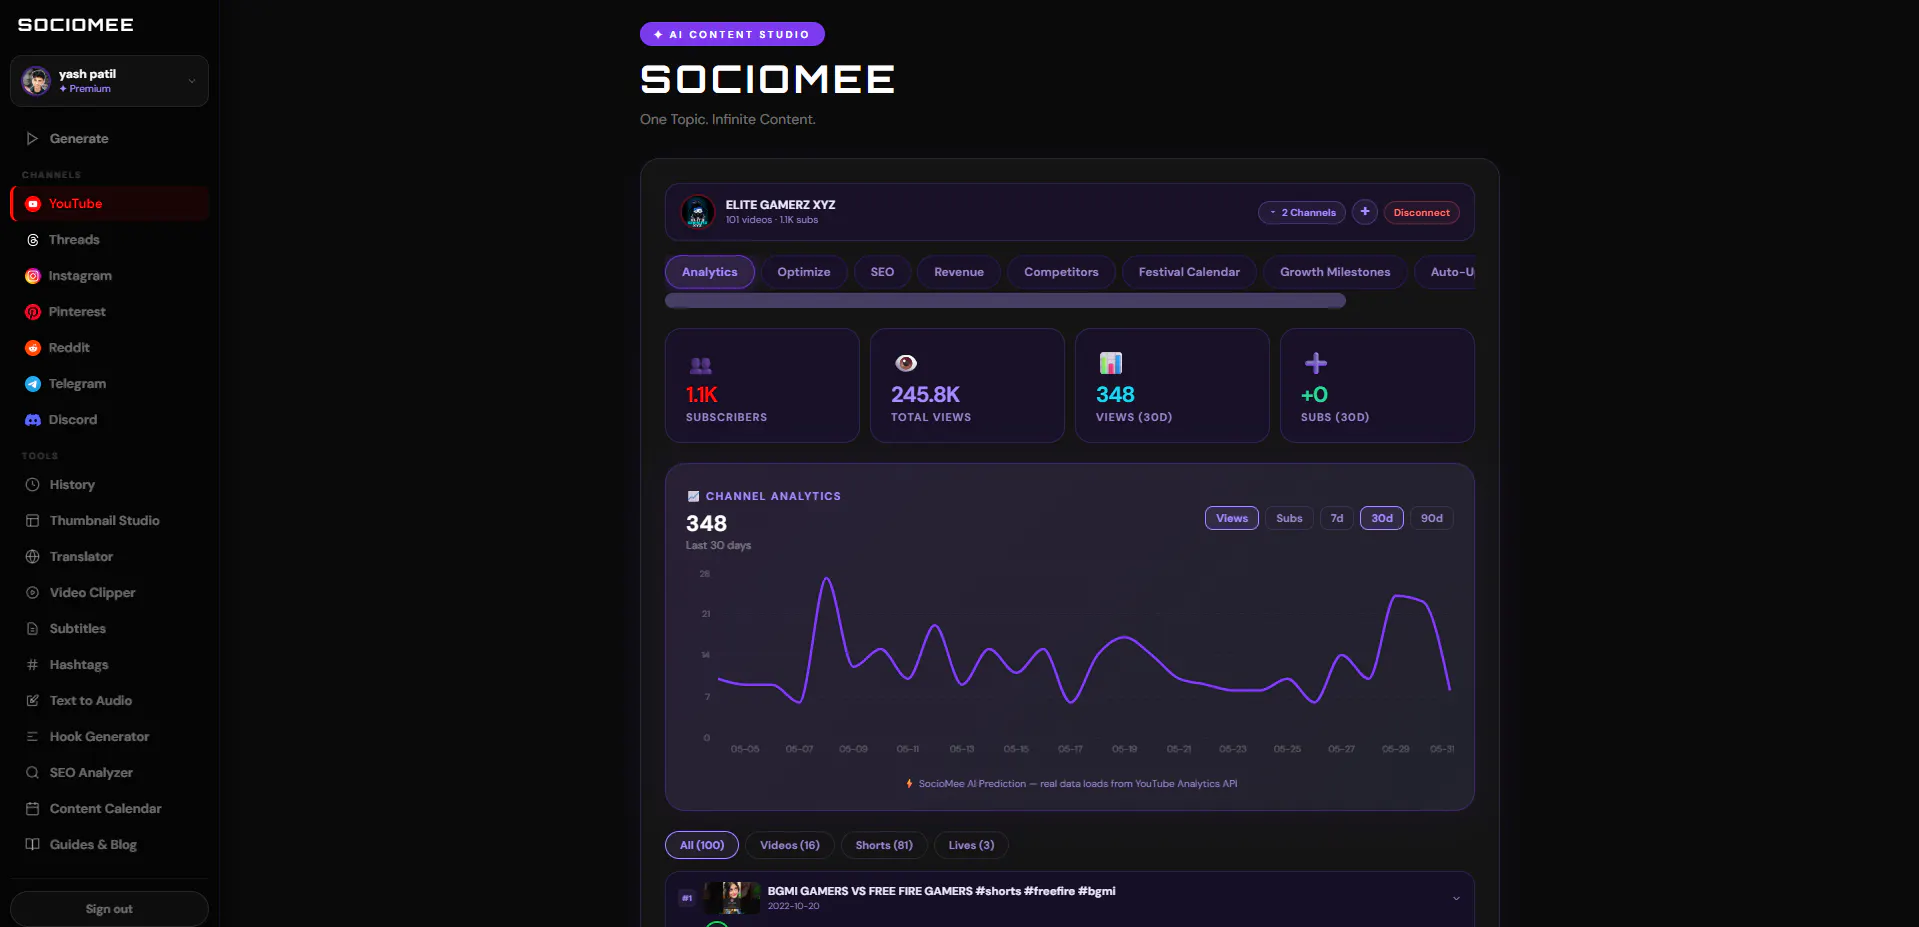
Task: Set chart range to 30d
Action: [1381, 518]
